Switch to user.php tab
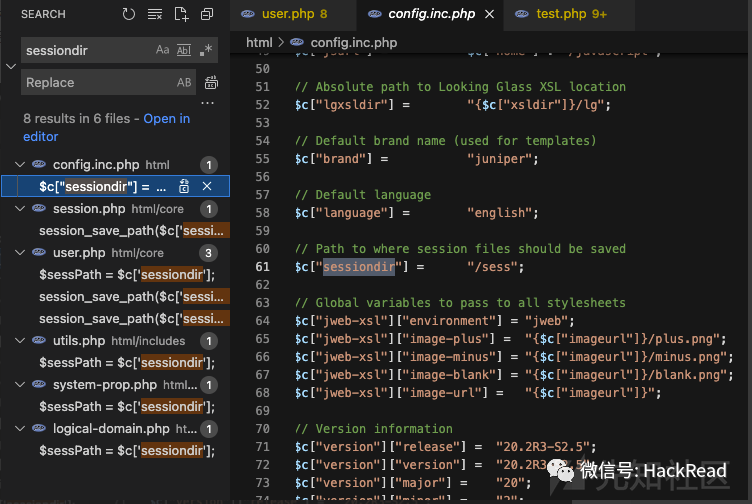The height and width of the screenshot is (504, 752). 294,14
